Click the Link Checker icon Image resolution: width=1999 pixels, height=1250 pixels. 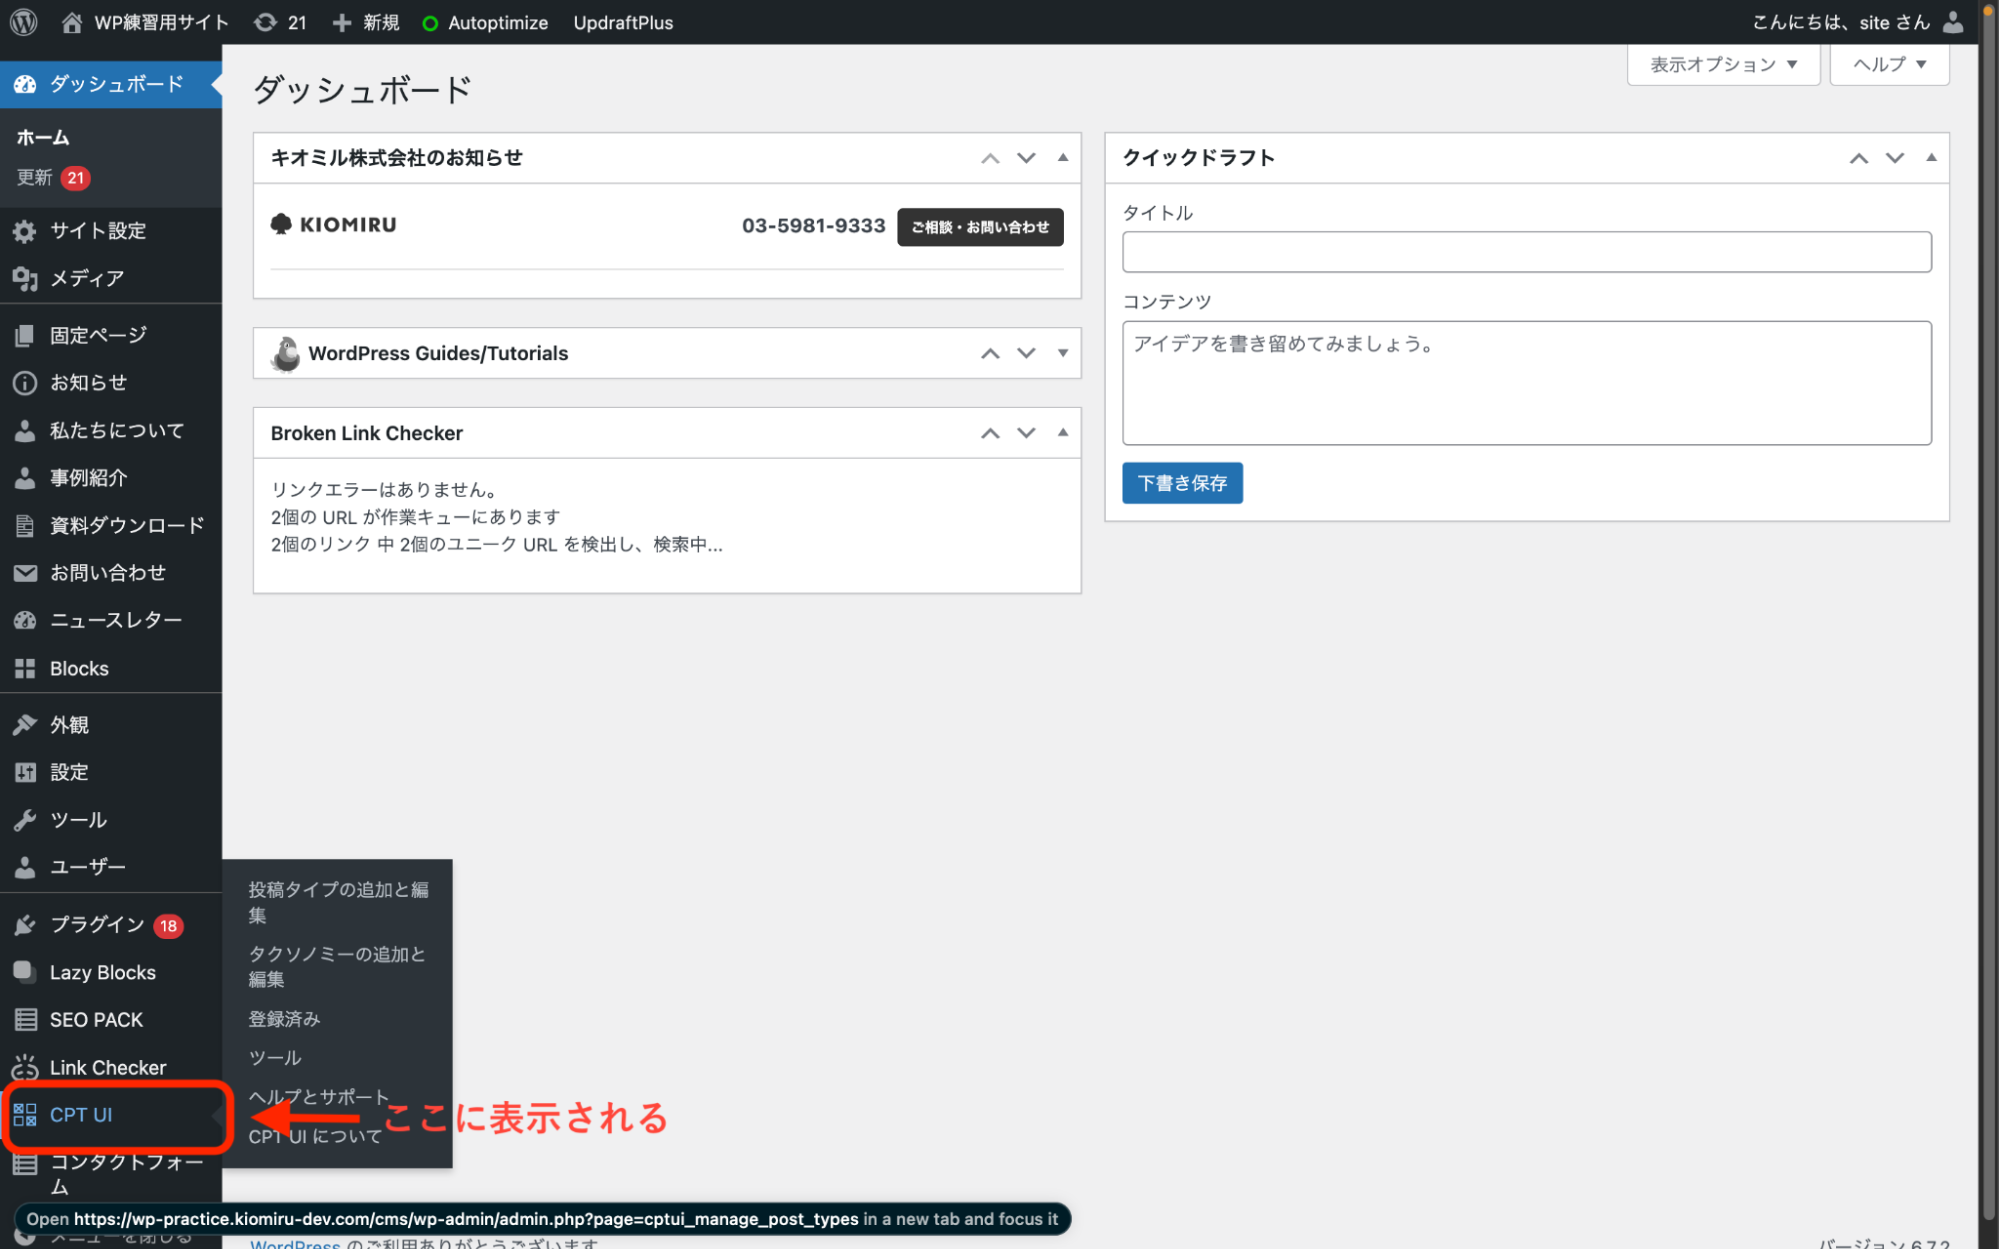[x=25, y=1067]
